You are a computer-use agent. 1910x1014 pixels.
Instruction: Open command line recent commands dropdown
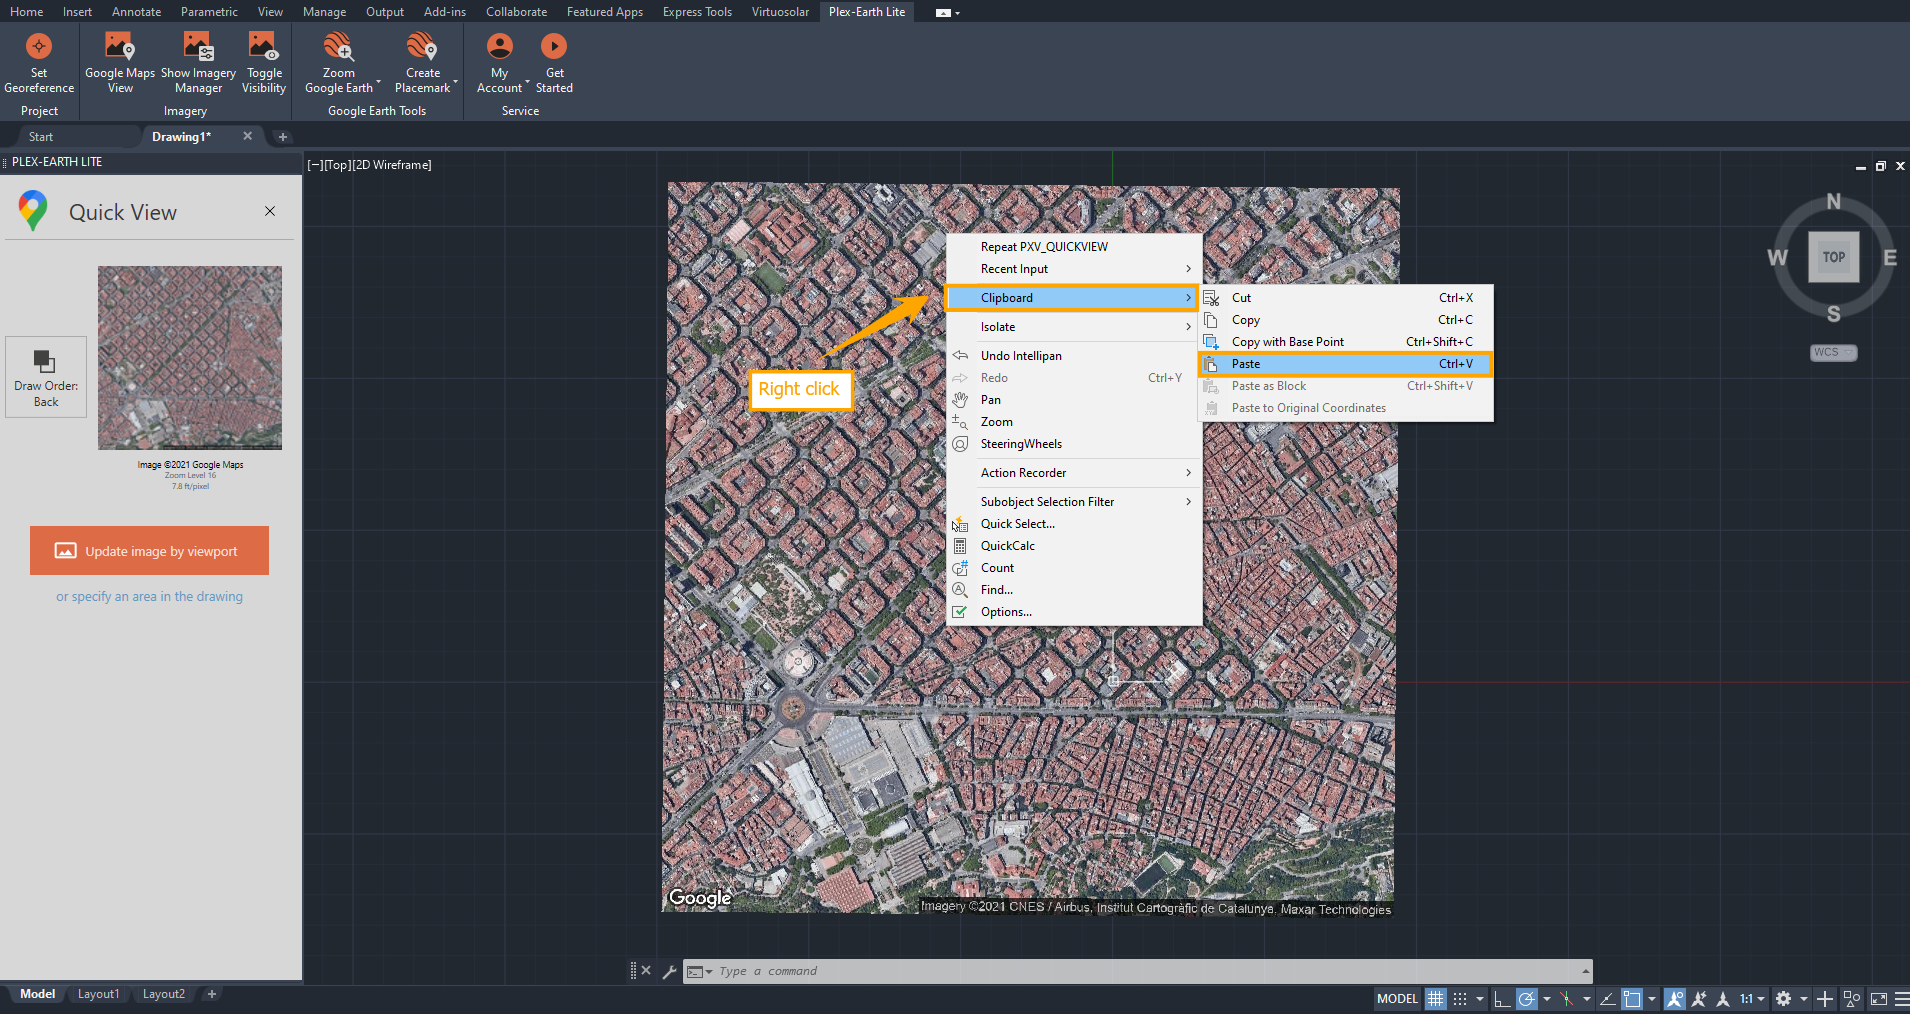699,971
